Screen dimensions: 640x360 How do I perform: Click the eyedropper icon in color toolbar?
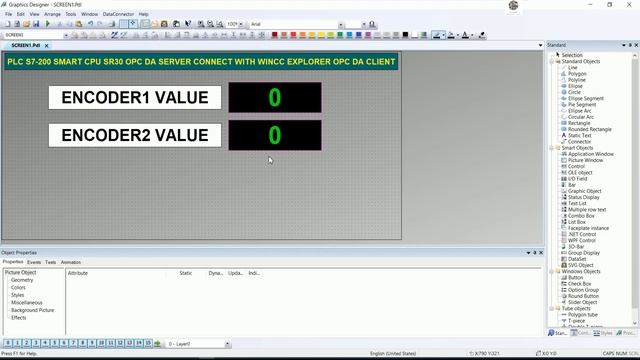[x=482, y=35]
